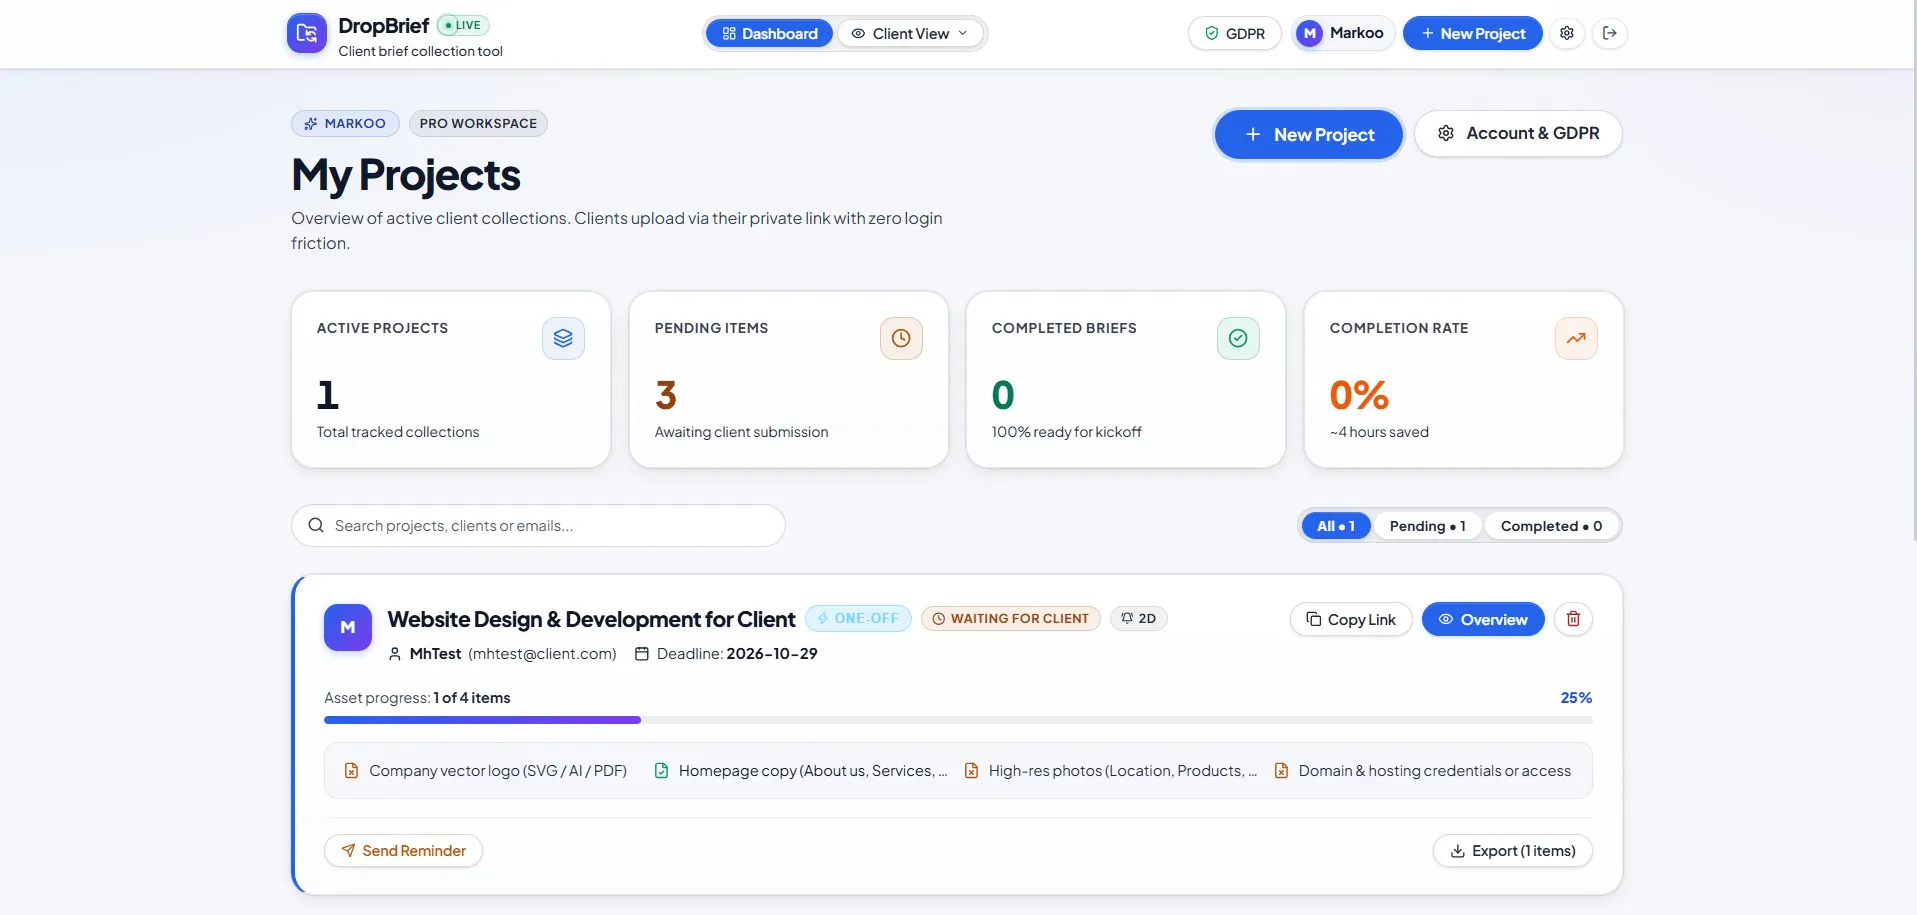The height and width of the screenshot is (915, 1917).
Task: Click the High-res photos file item
Action: click(x=1110, y=770)
